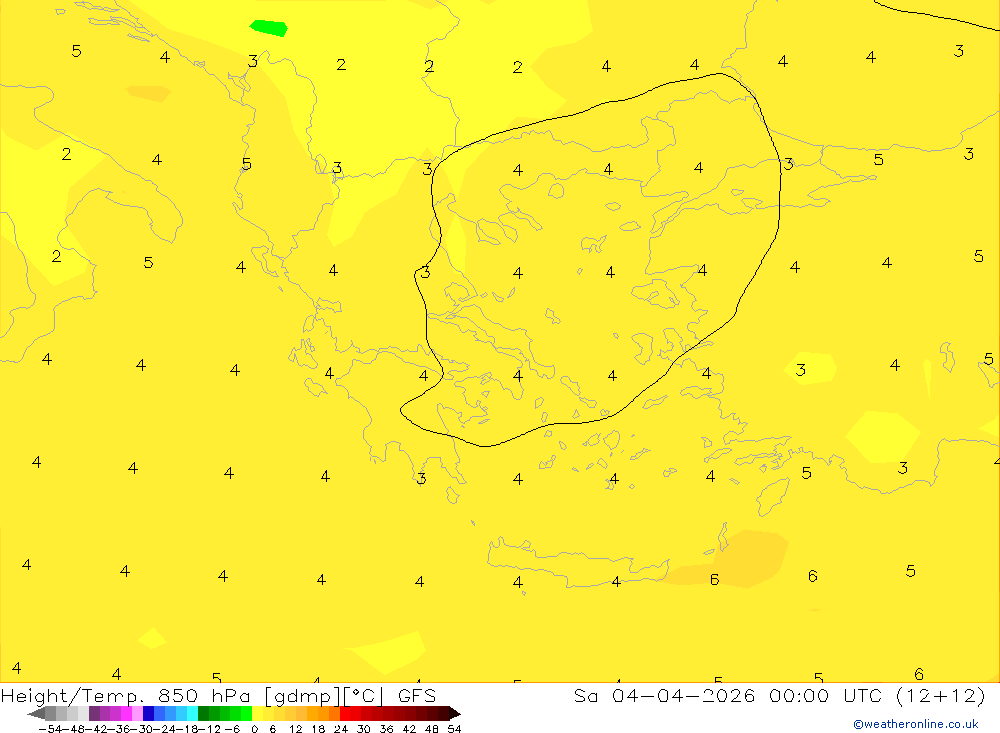Select the cyan swatch above -18
Viewport: 1000px width, 733px height.
click(192, 713)
